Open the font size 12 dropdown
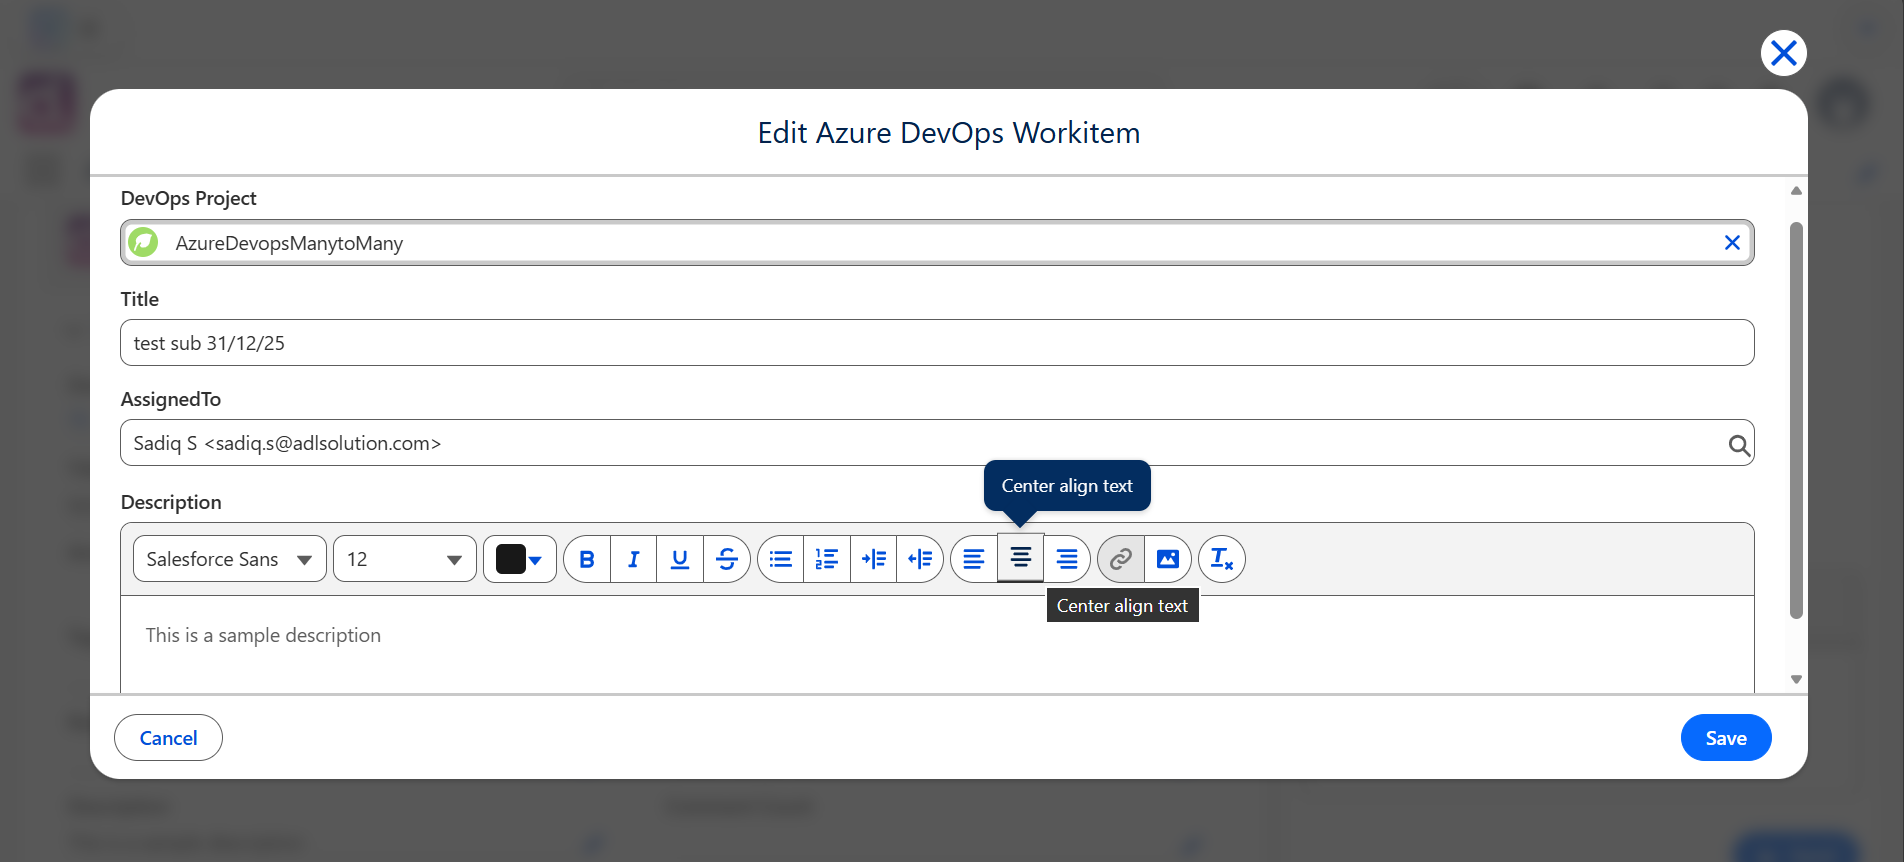This screenshot has height=862, width=1904. coord(405,559)
